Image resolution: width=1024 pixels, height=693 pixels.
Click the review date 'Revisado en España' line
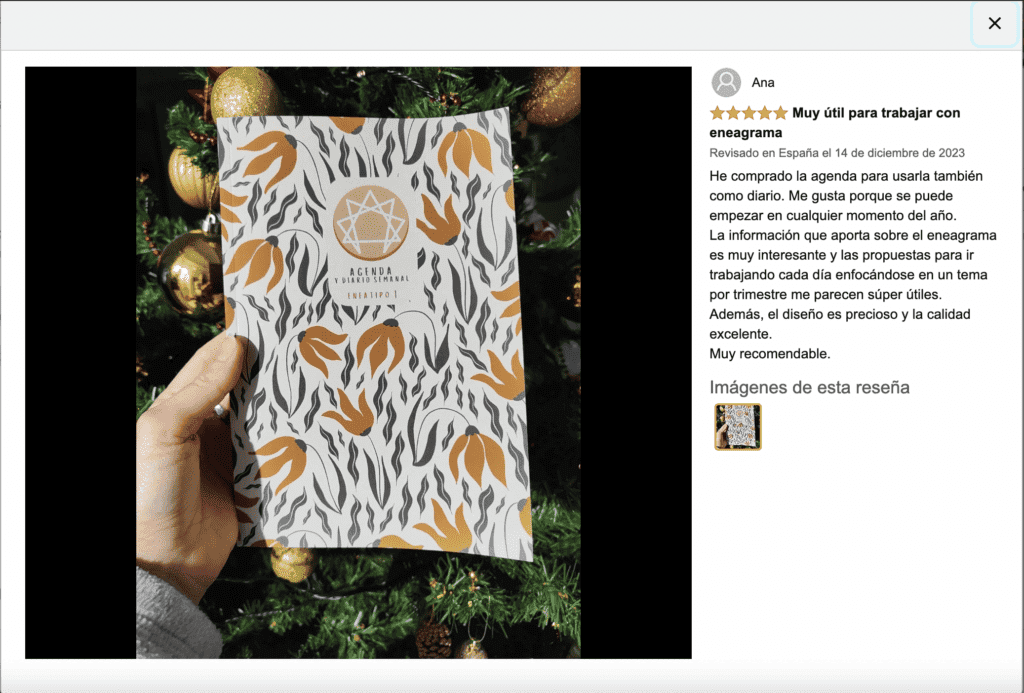pos(837,153)
